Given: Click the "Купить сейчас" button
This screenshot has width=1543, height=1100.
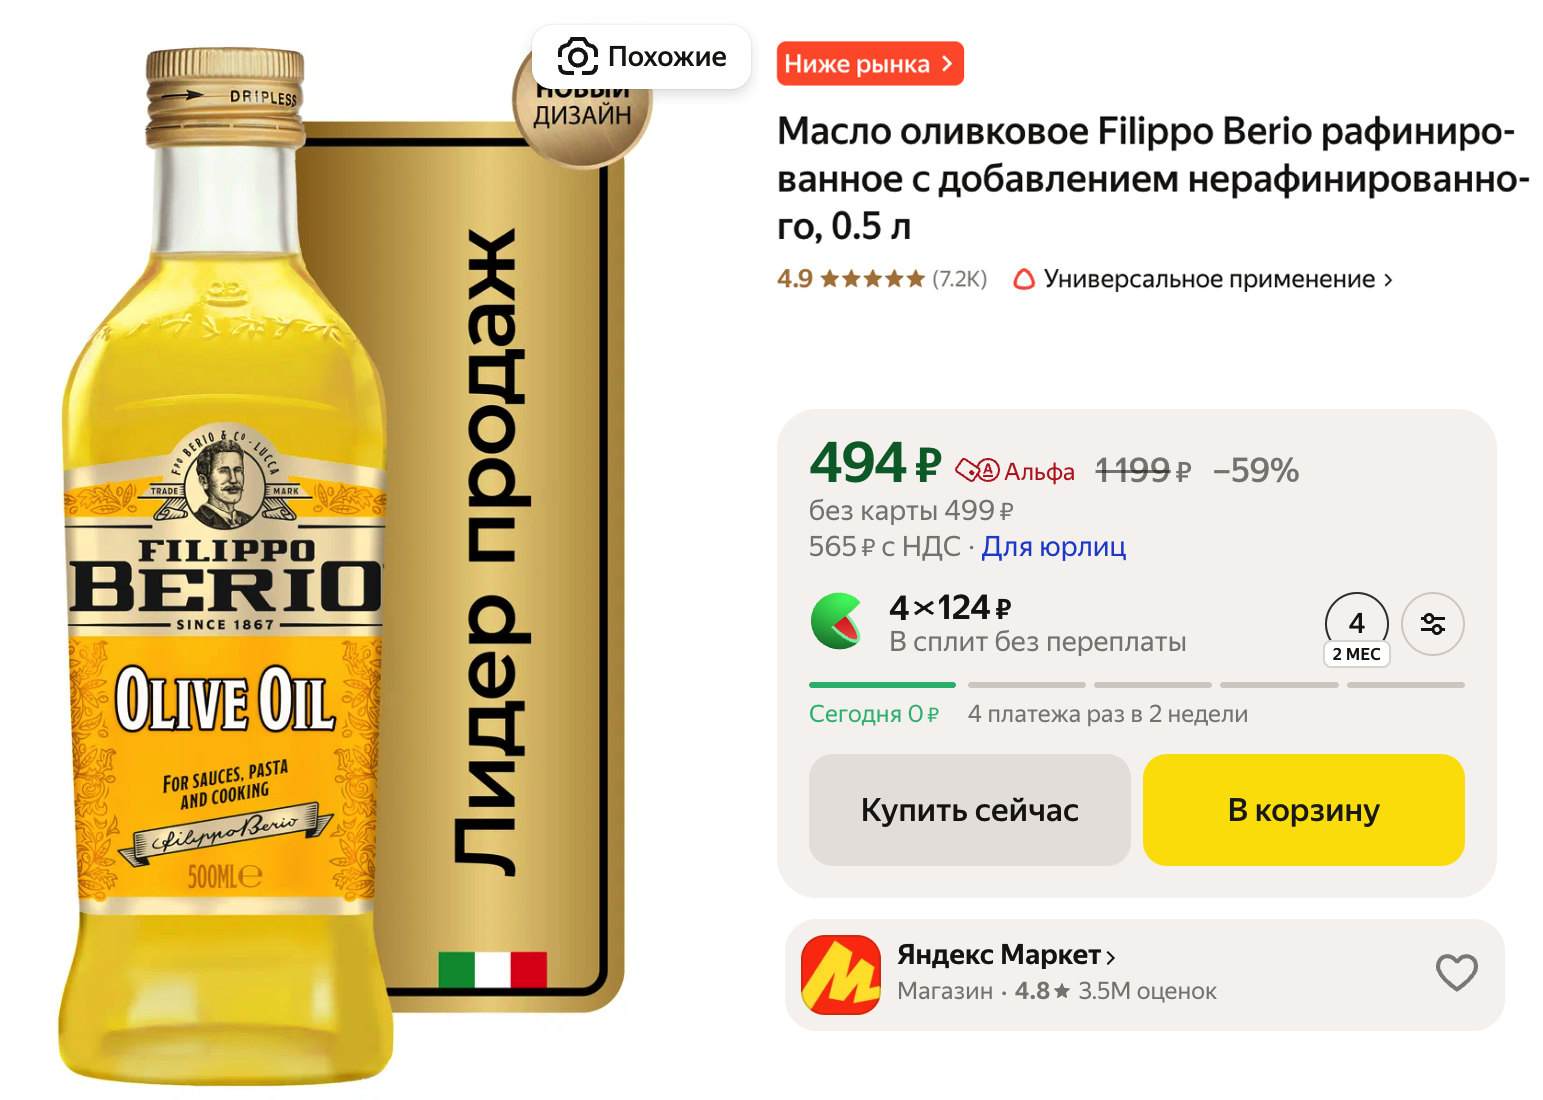Looking at the screenshot, I should point(969,810).
